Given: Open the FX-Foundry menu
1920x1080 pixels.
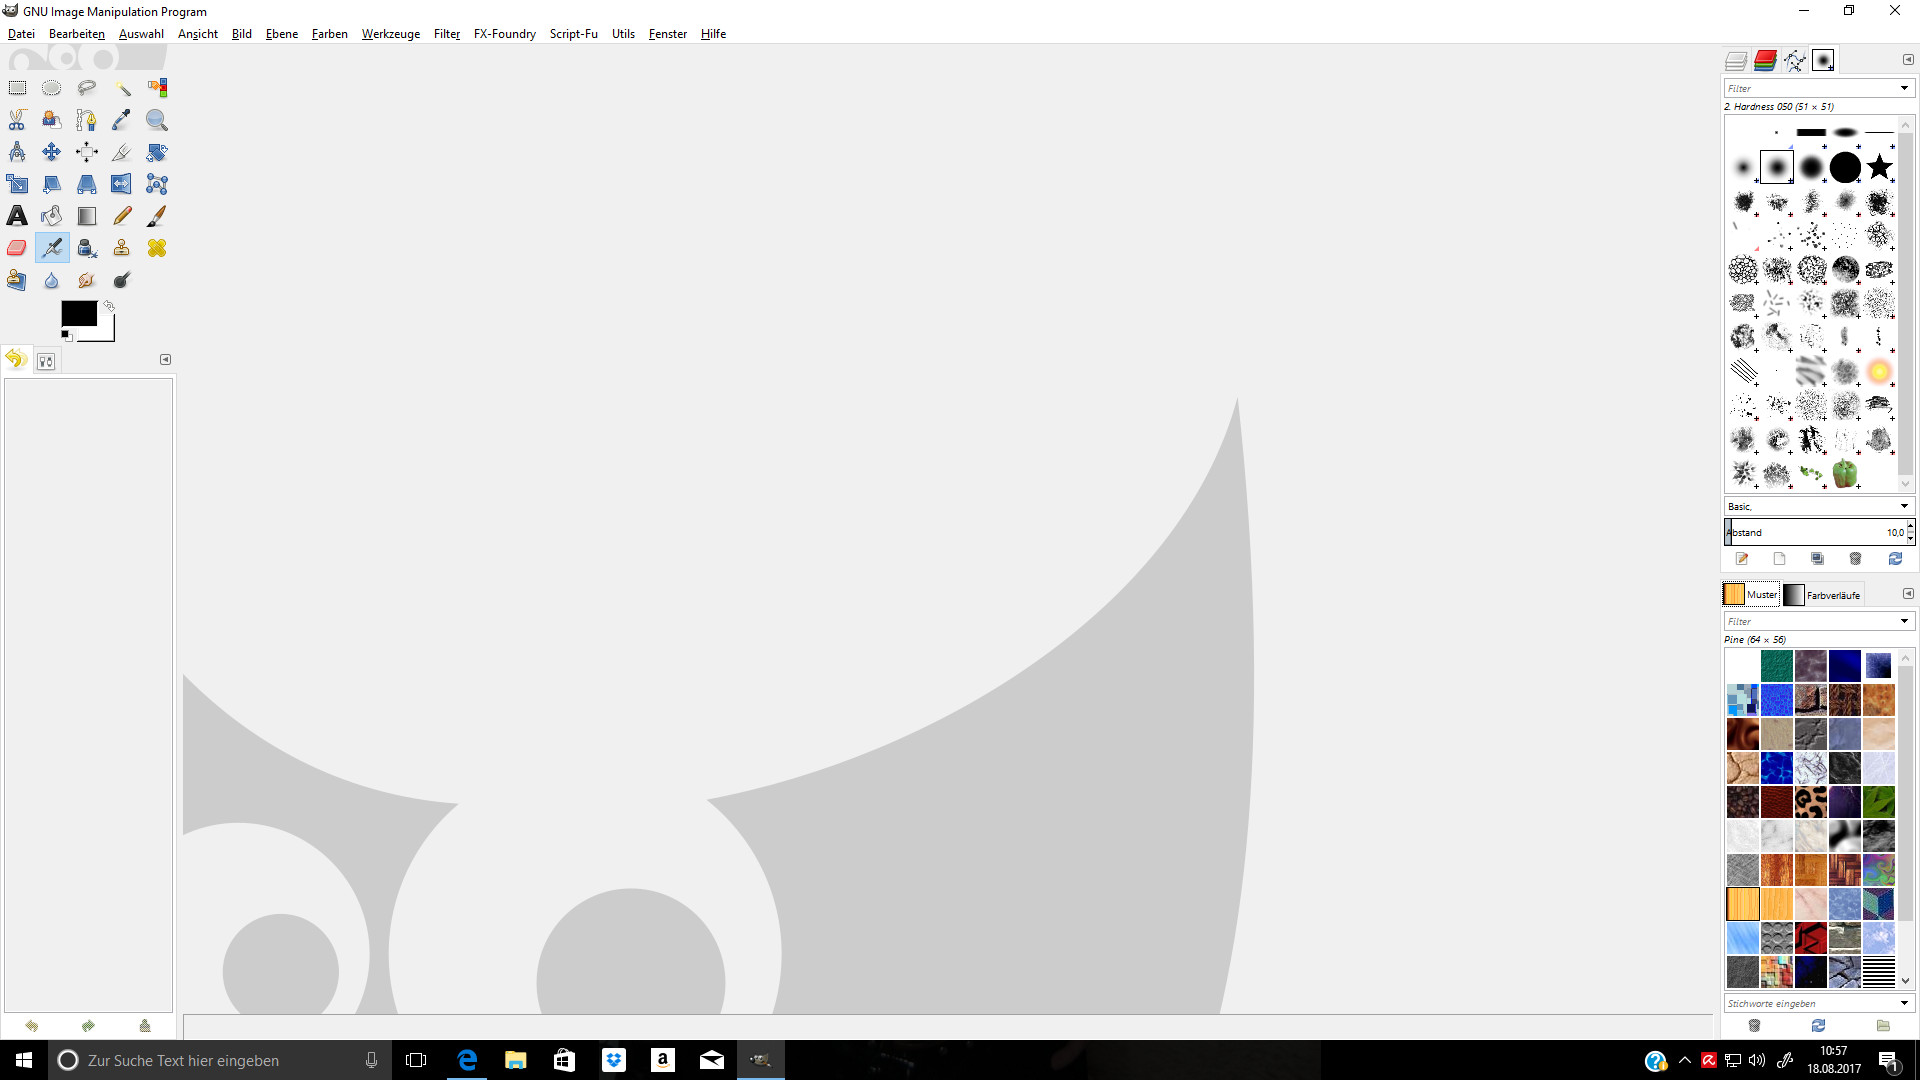Looking at the screenshot, I should coord(505,34).
